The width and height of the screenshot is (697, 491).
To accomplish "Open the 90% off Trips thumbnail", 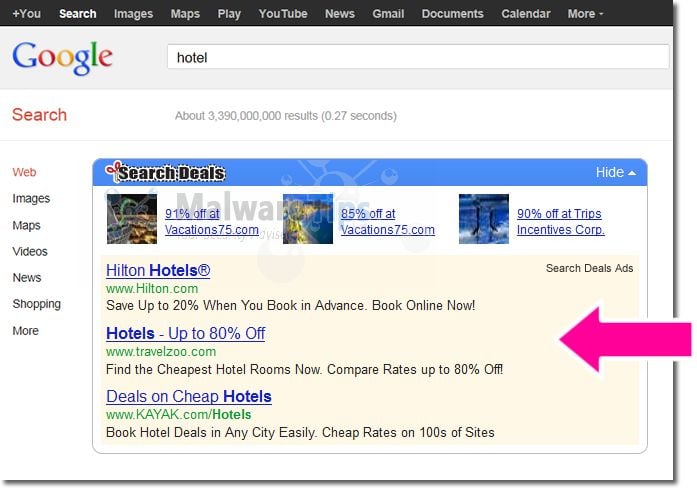I will click(484, 219).
